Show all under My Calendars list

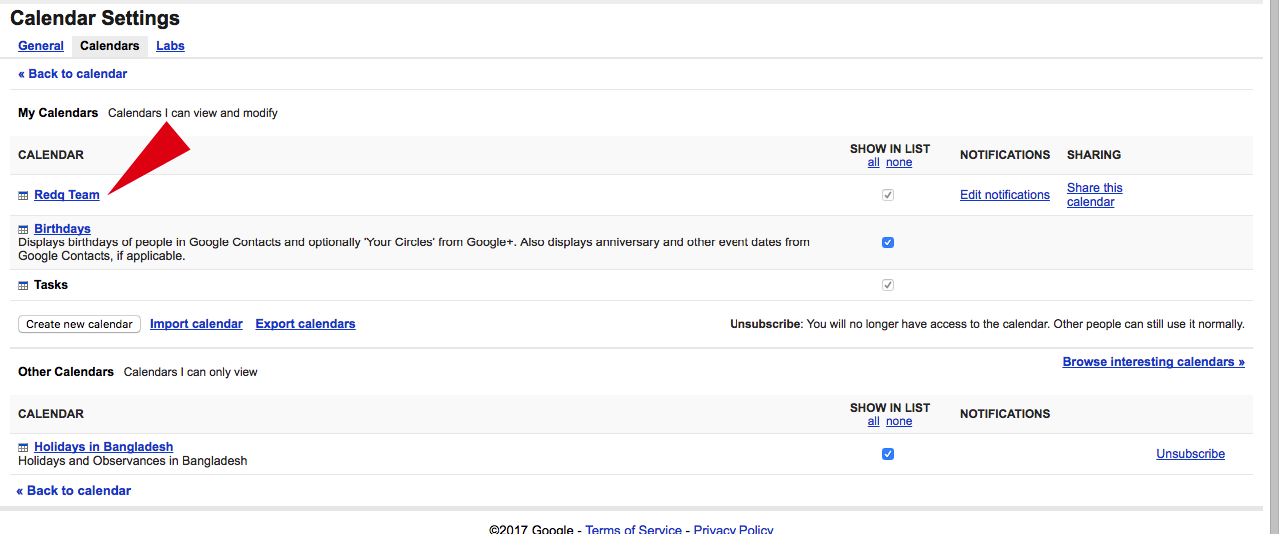tap(873, 163)
